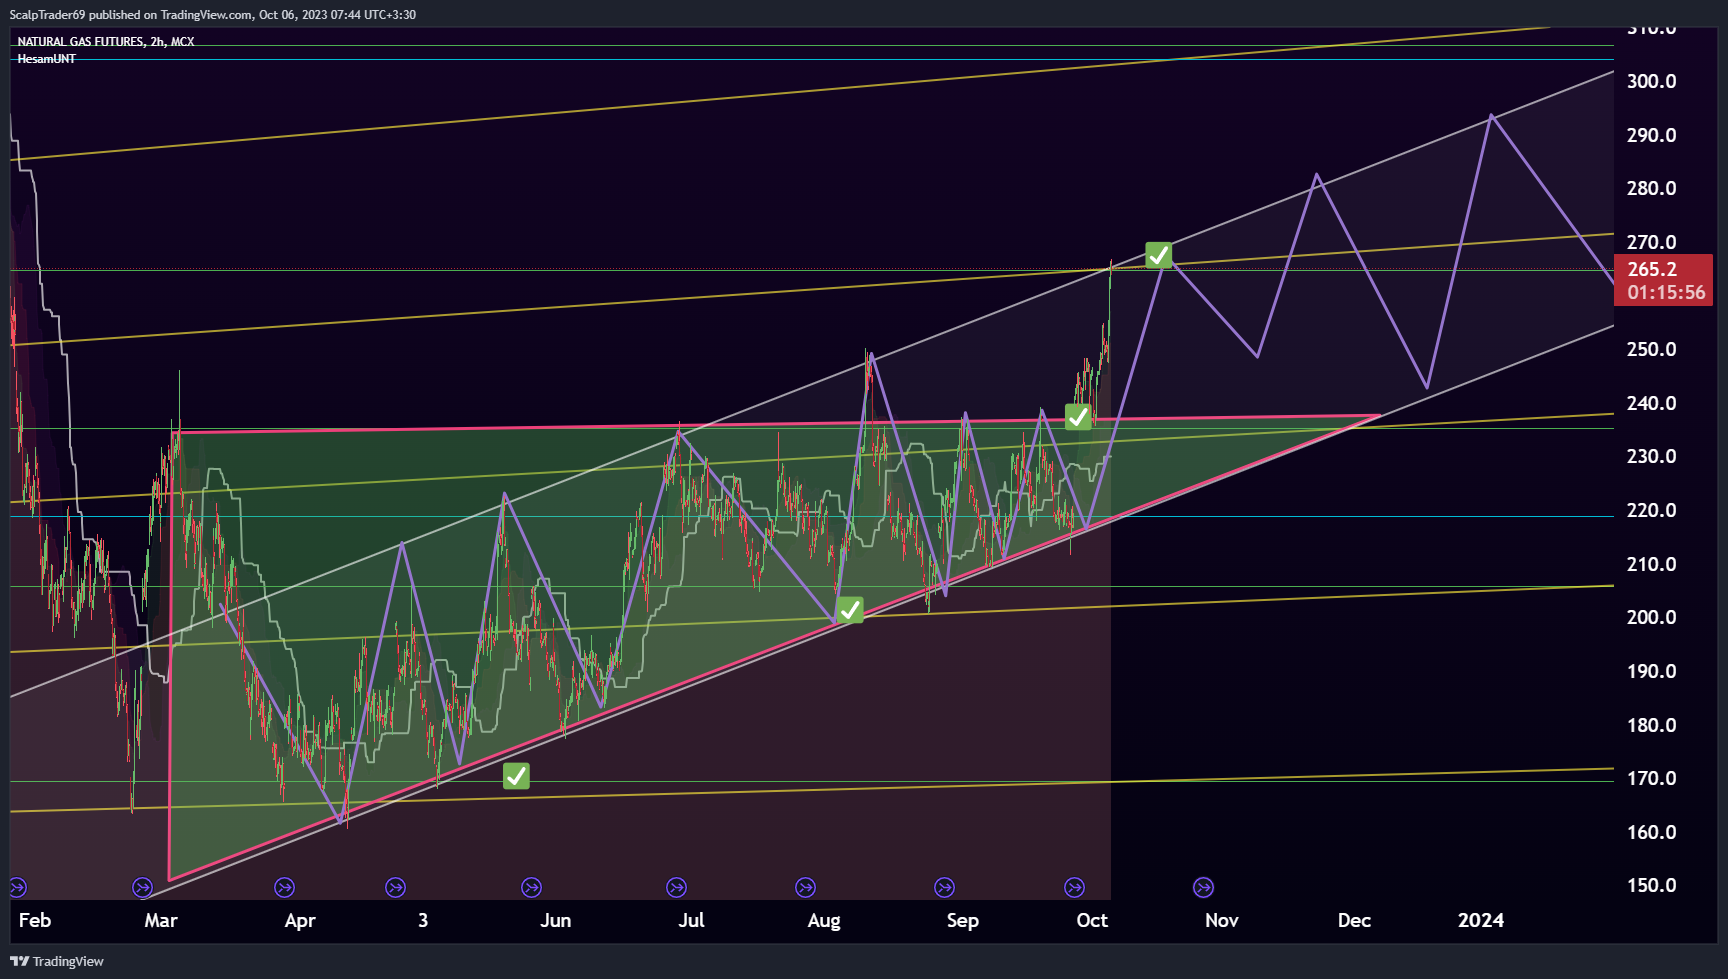Click the Oct label on the time axis
This screenshot has width=1728, height=979.
click(1092, 920)
